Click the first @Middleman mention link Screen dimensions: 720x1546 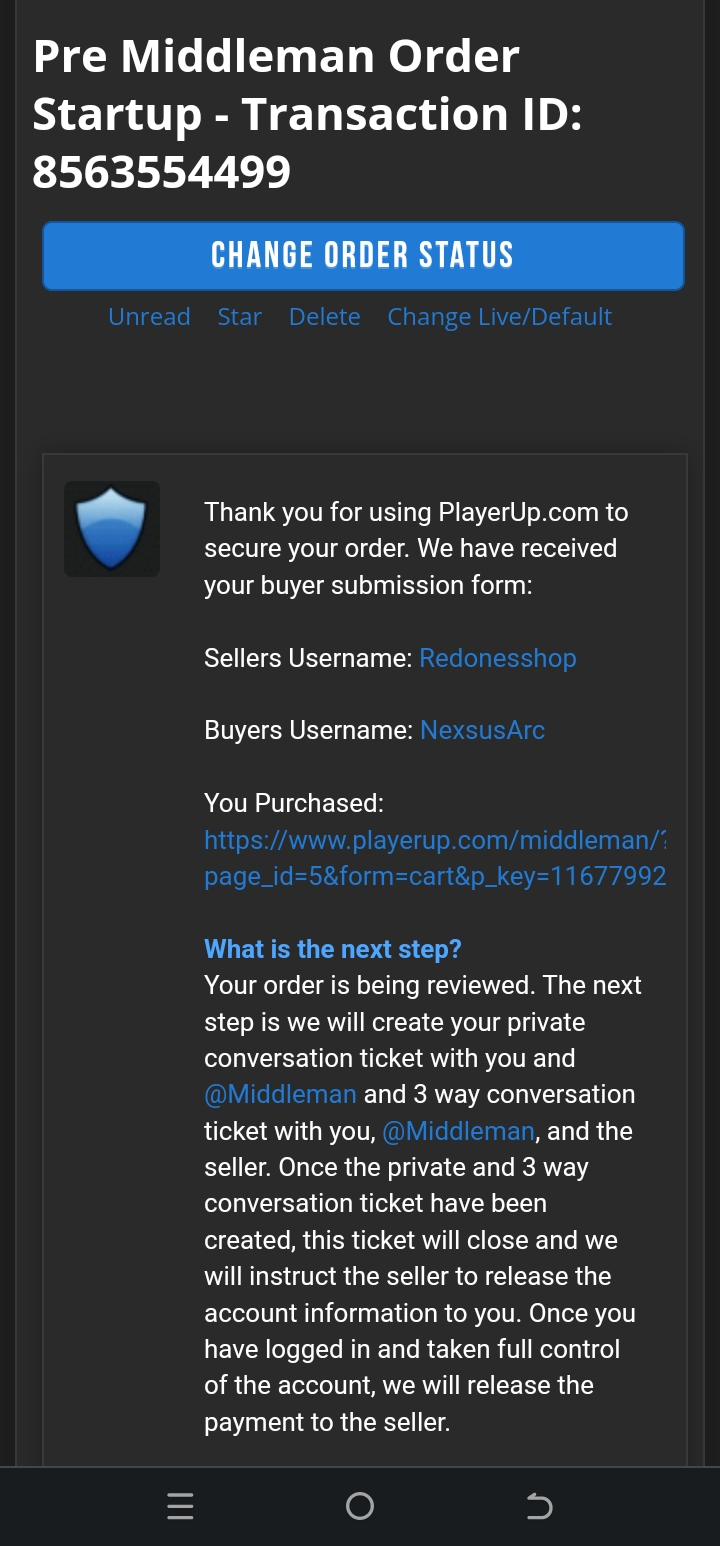click(279, 1094)
